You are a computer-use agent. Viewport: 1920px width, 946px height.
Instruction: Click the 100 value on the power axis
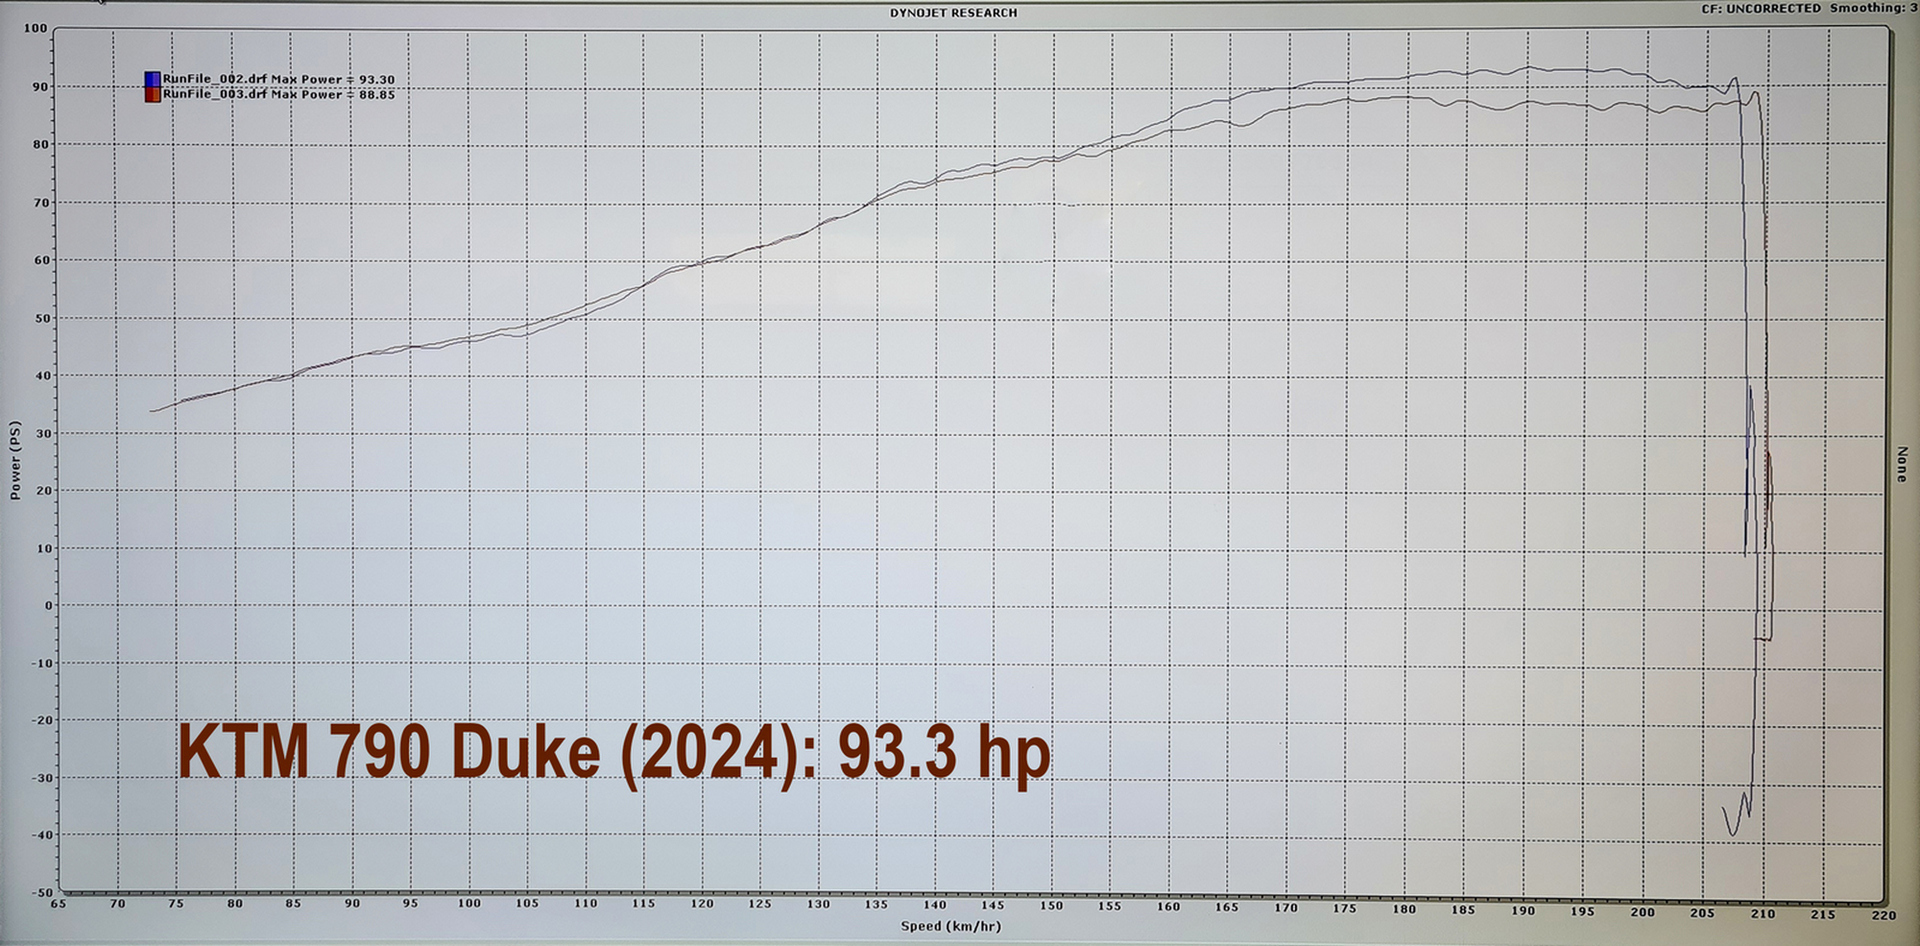35,28
